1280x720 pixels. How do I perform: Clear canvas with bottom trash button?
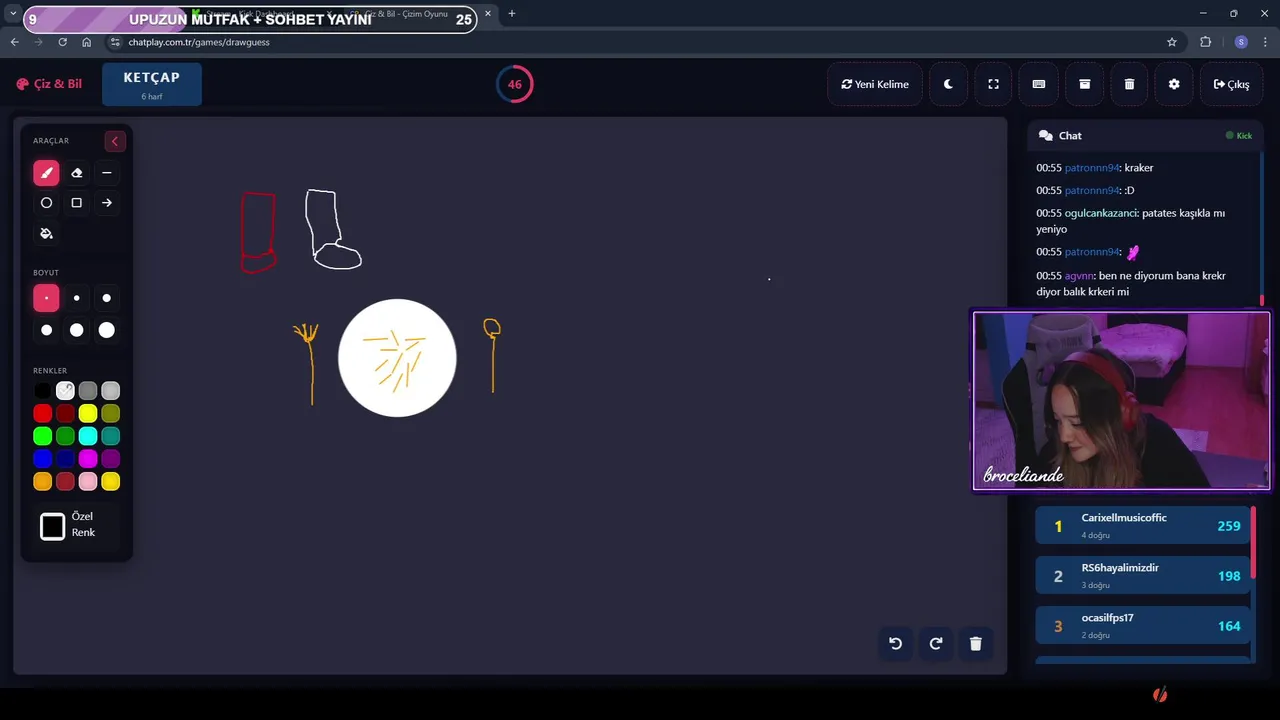[x=976, y=644]
